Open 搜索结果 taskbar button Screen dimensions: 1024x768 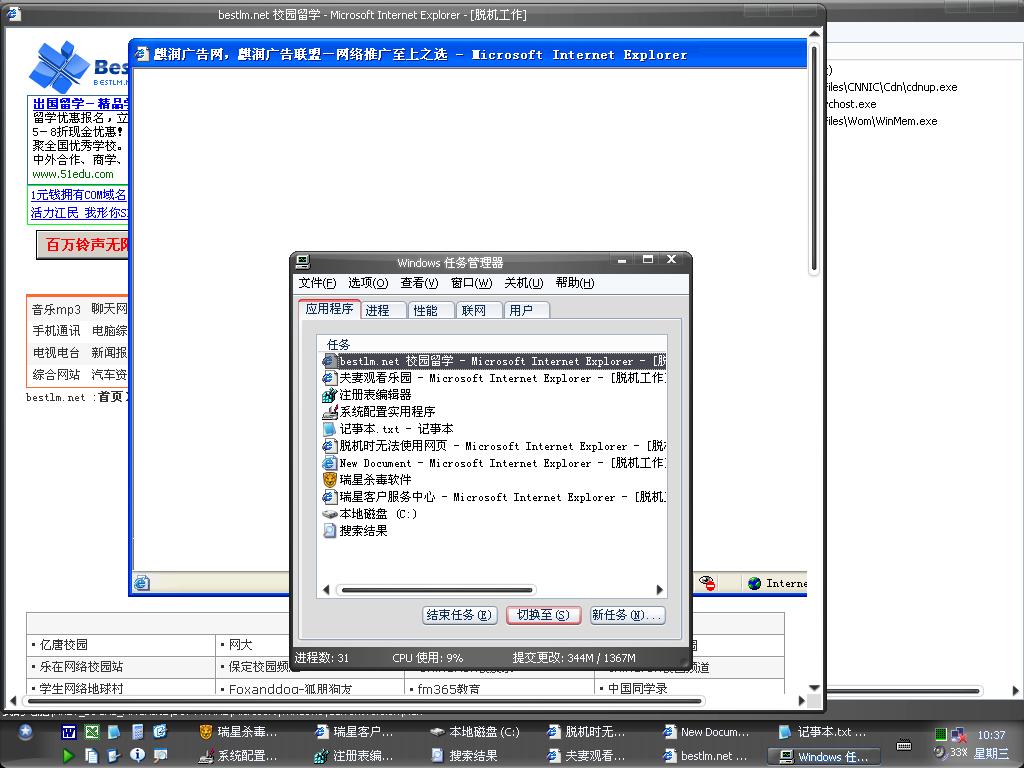465,756
